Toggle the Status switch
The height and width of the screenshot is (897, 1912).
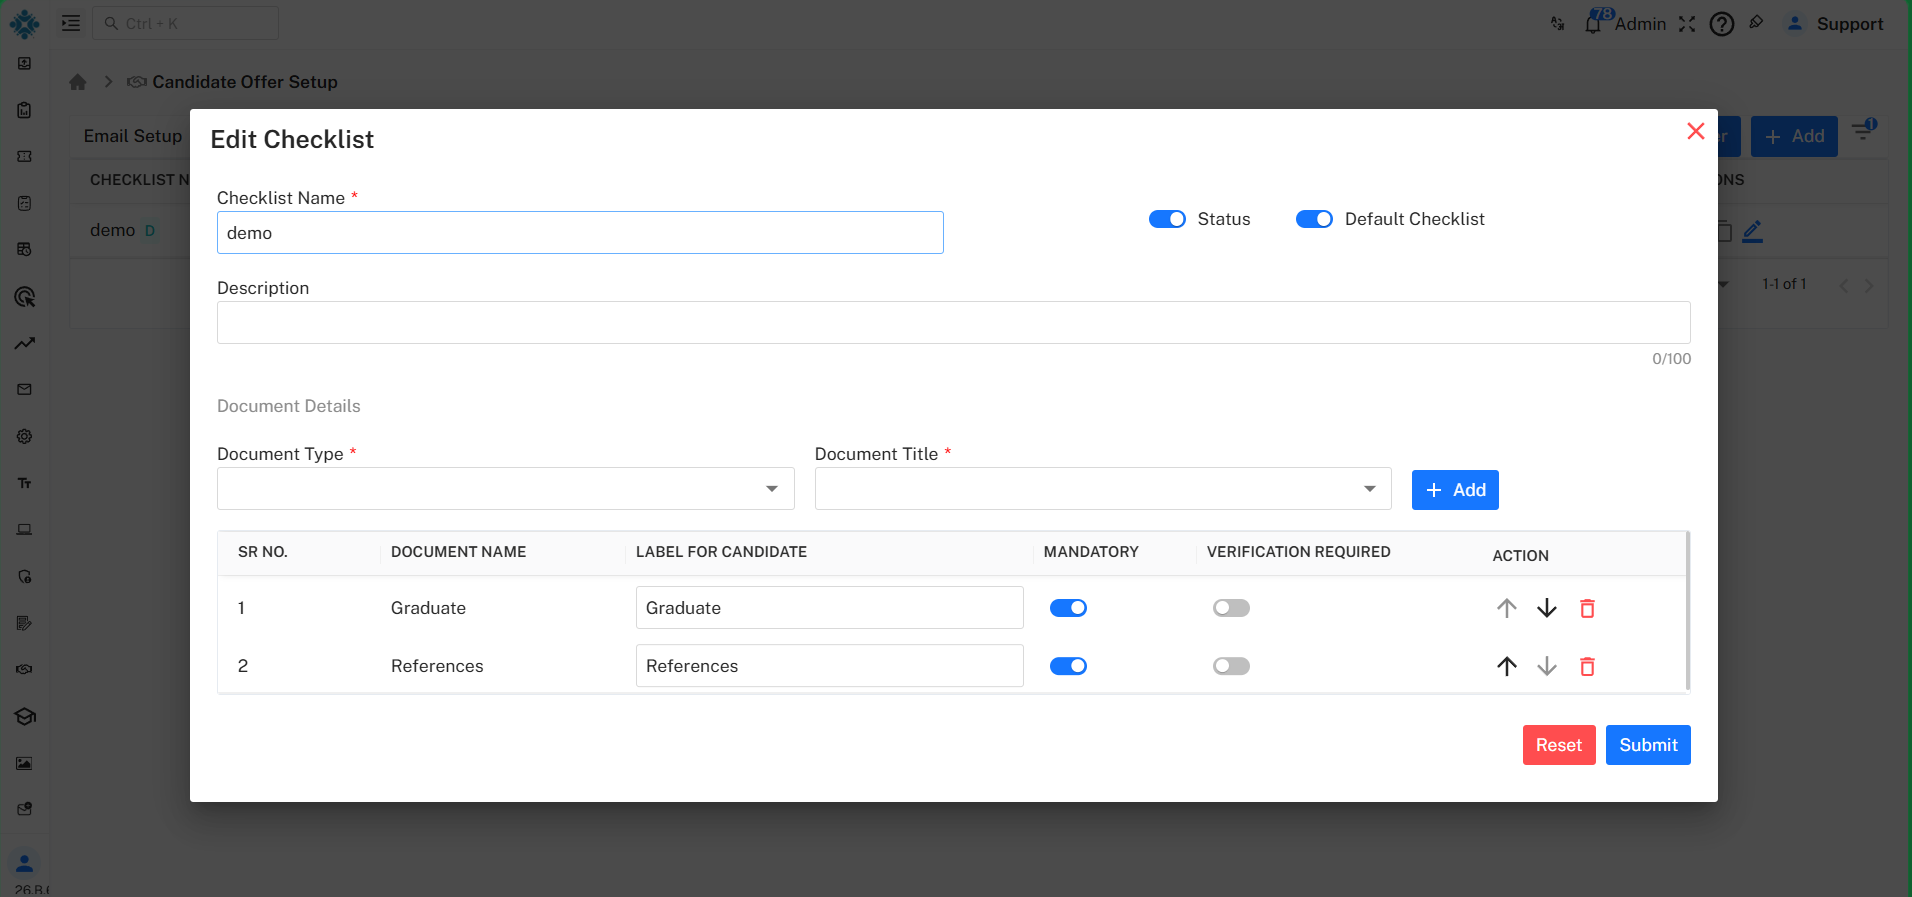pos(1167,219)
